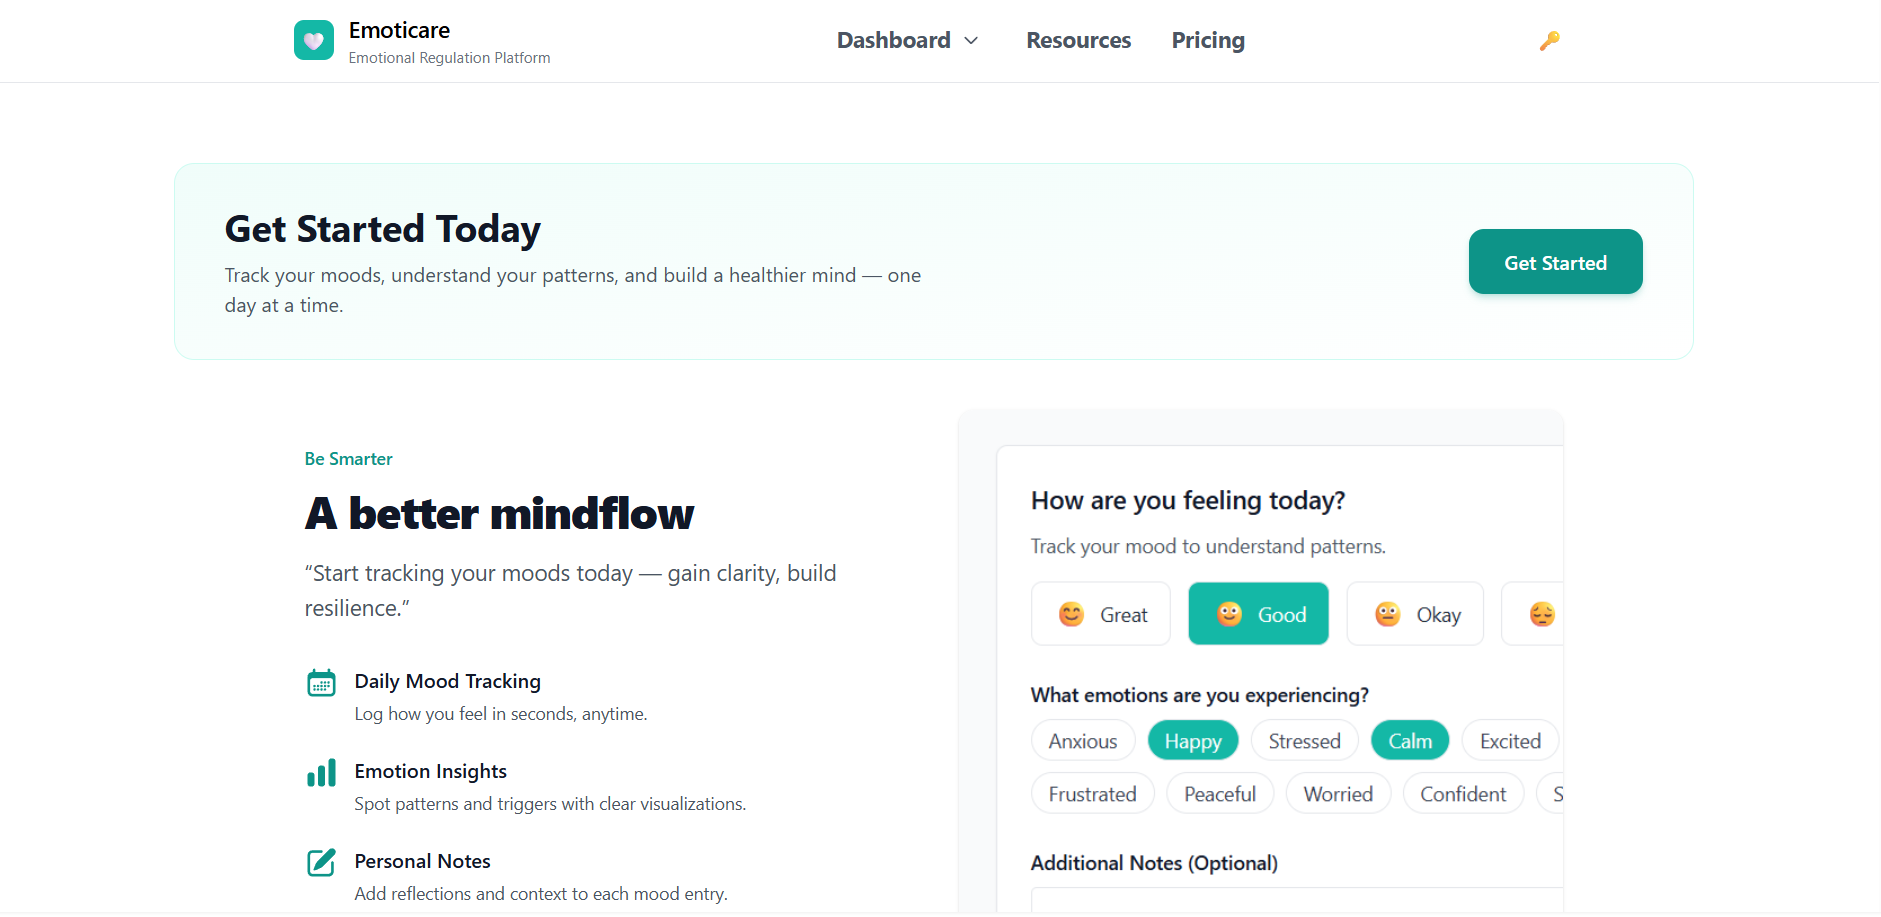Click the Get Started button
Viewport: 1881px width, 917px height.
[x=1554, y=262]
